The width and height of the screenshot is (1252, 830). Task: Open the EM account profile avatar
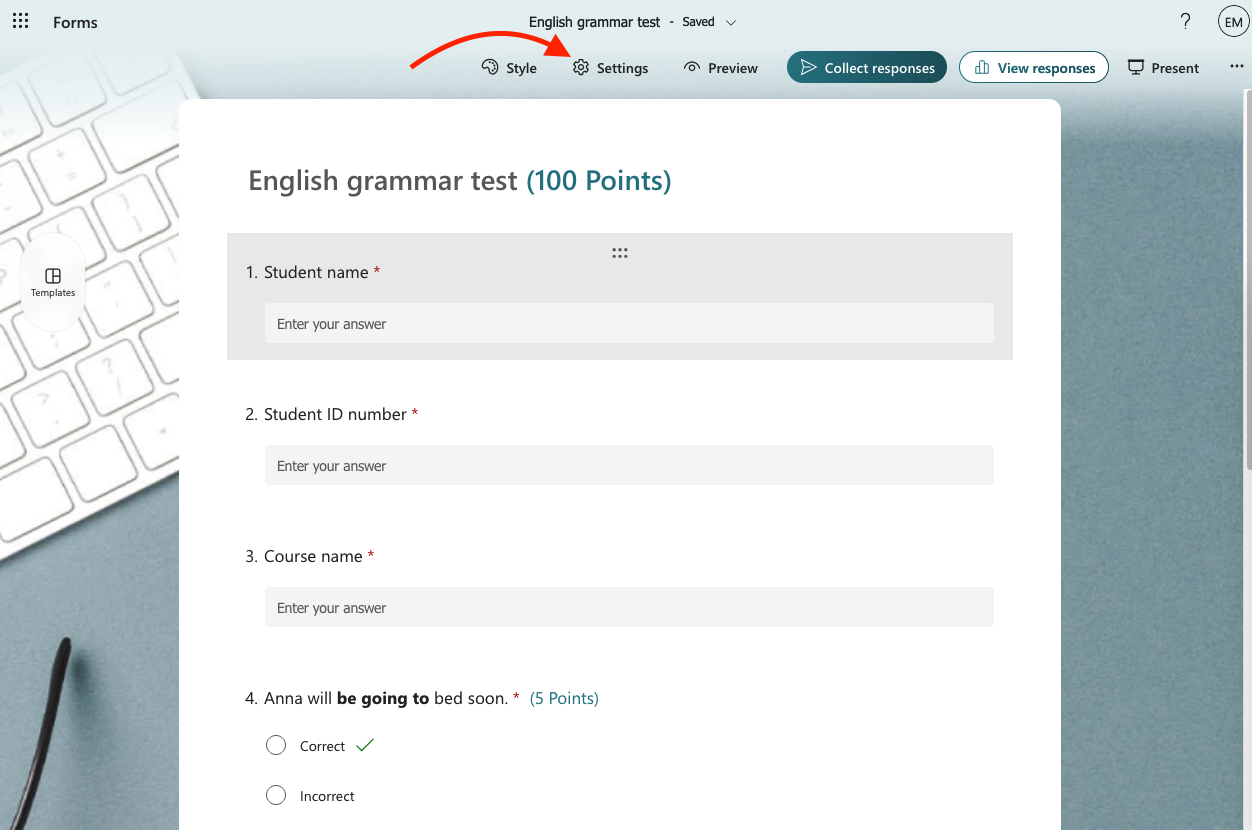click(x=1233, y=22)
